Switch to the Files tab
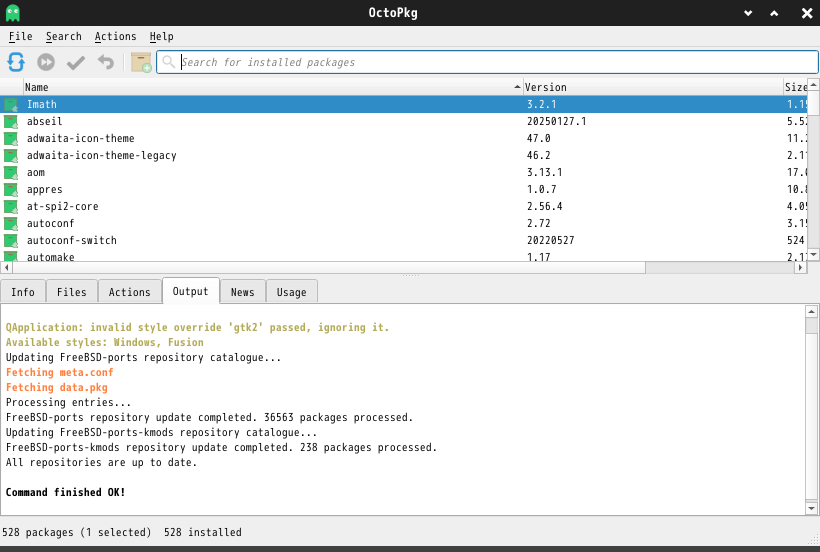 pos(72,292)
